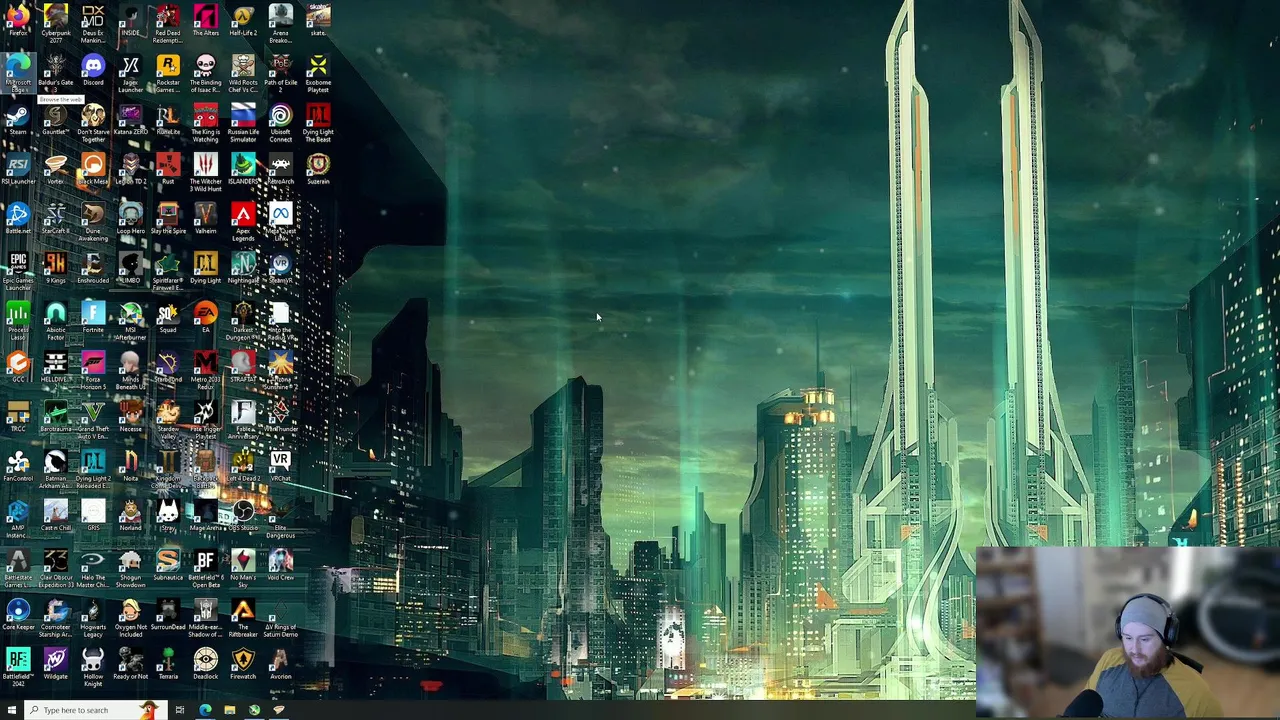Select the Jagex Launcher icon
This screenshot has width=1280, height=720.
(x=130, y=73)
